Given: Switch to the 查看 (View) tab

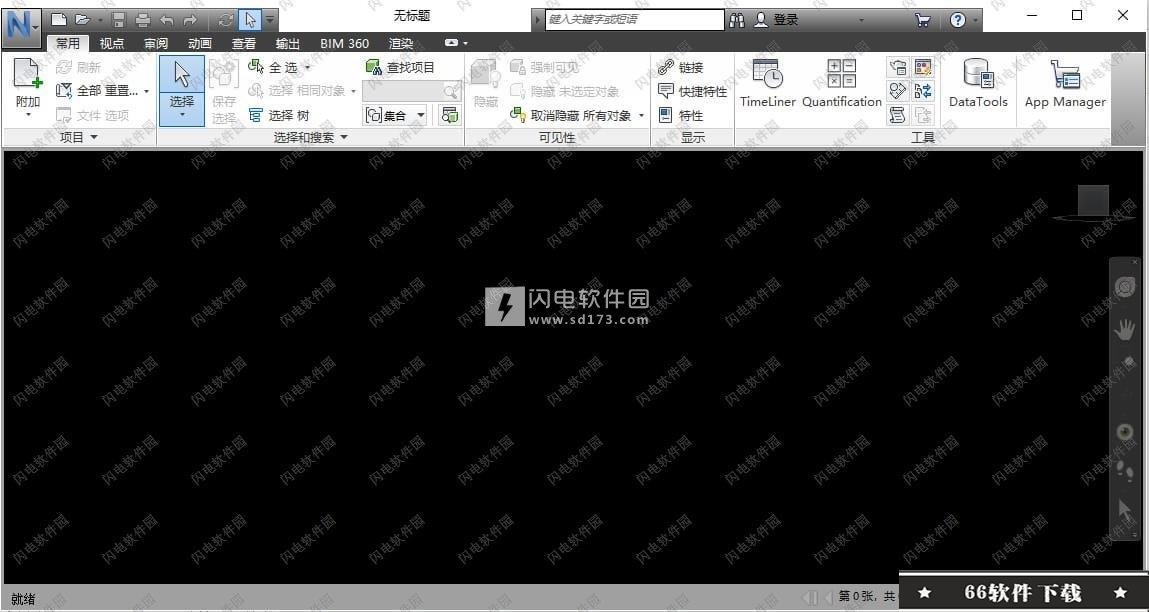Looking at the screenshot, I should pos(243,43).
